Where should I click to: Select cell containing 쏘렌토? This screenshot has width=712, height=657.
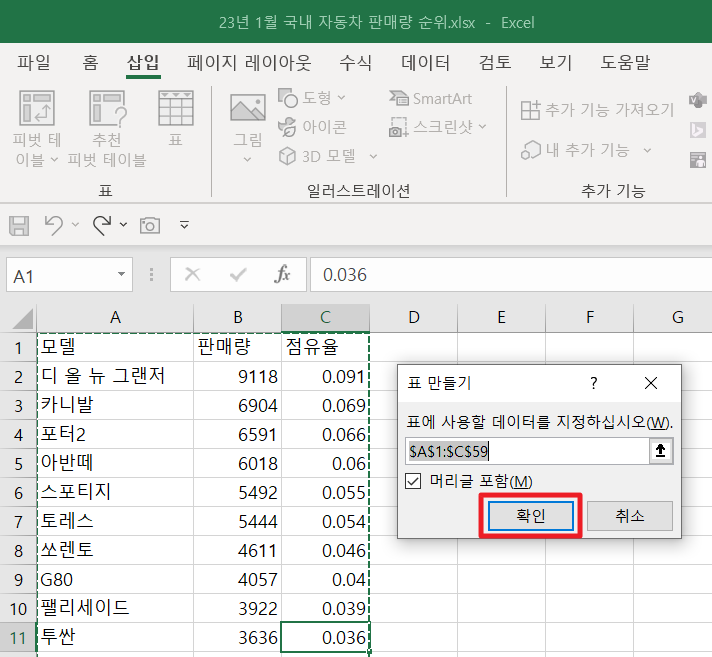[x=115, y=550]
